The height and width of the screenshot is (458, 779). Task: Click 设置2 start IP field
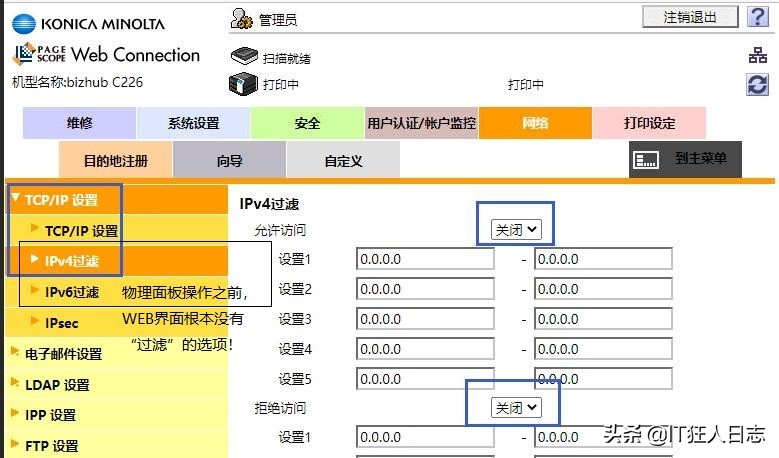(x=425, y=289)
